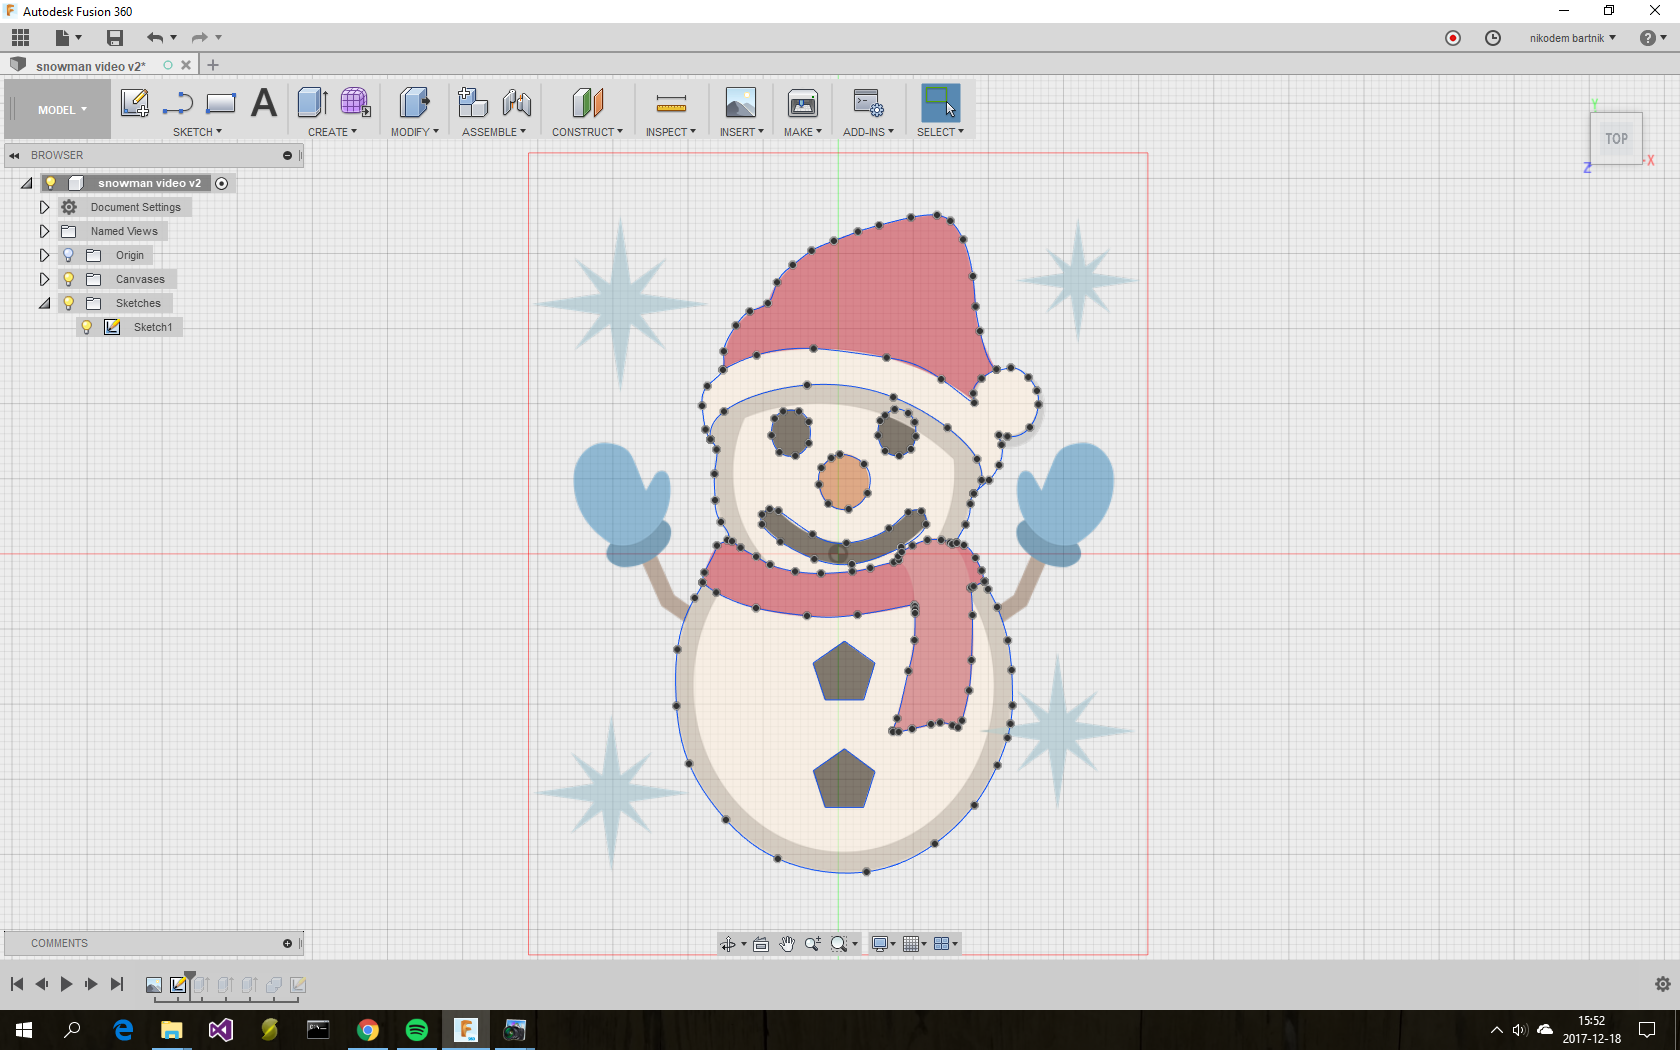1680x1050 pixels.
Task: Open the MODEL workspace dropdown
Action: 62,110
